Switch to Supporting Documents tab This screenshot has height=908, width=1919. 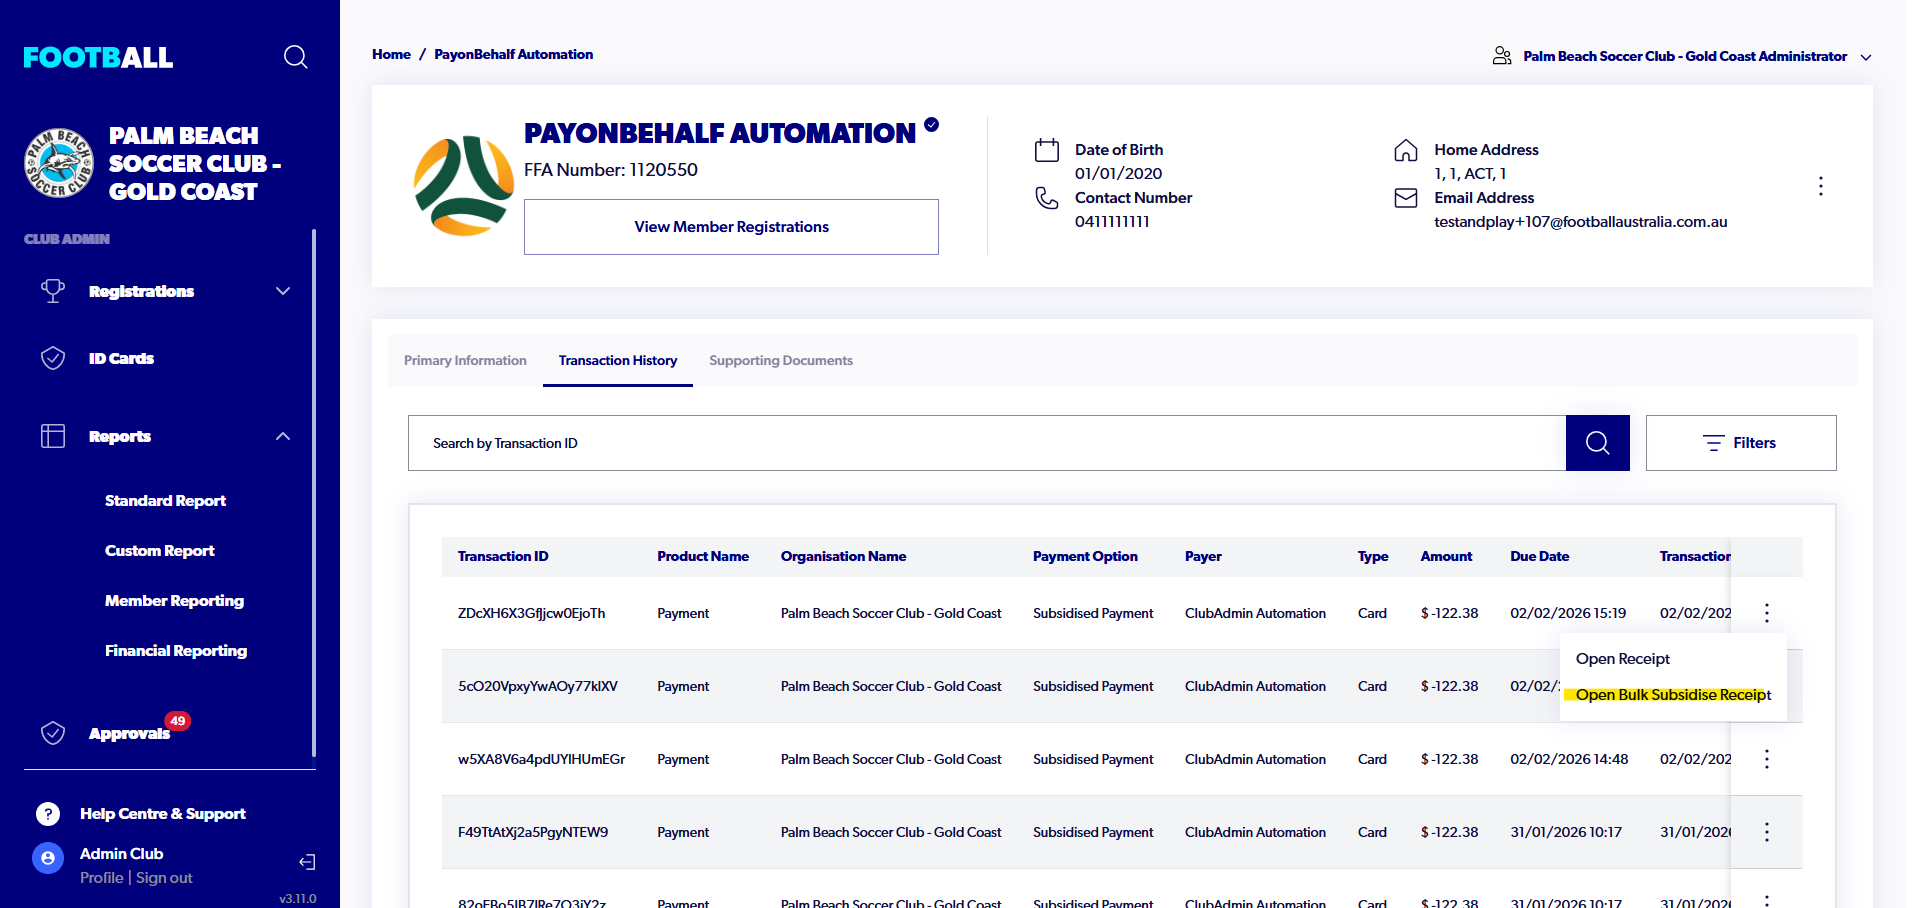(781, 360)
